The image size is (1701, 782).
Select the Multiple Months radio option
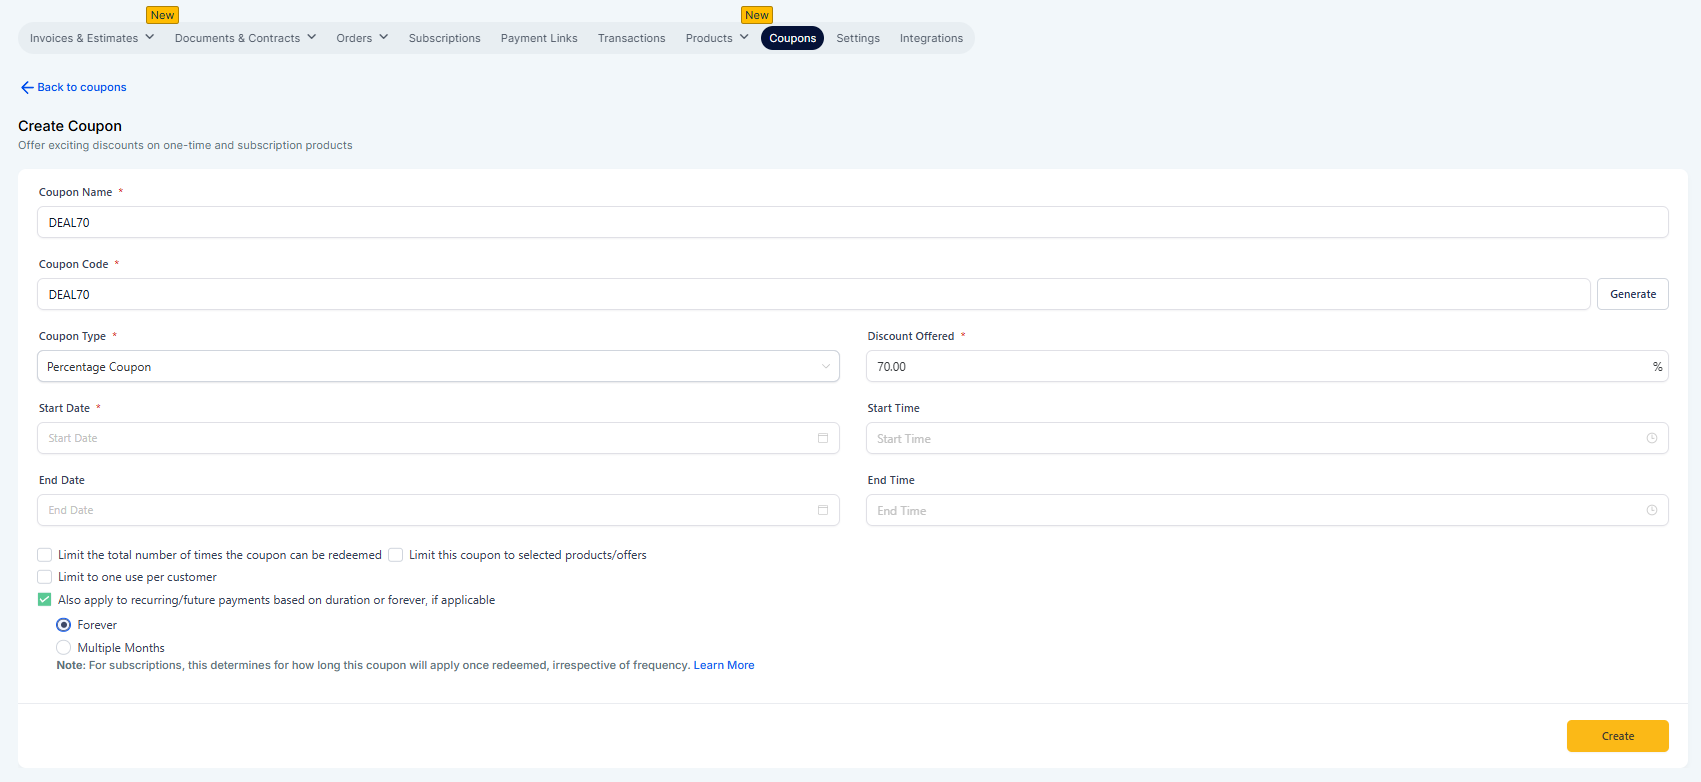click(64, 648)
